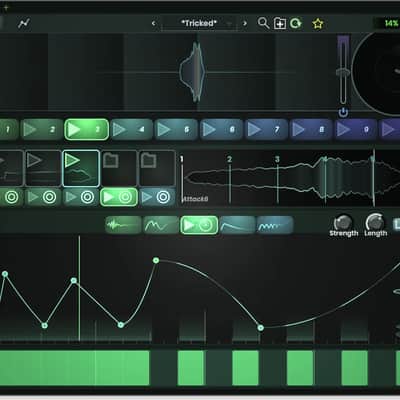The width and height of the screenshot is (400, 400).
Task: Trigger scene pad 5
Action: [176, 129]
